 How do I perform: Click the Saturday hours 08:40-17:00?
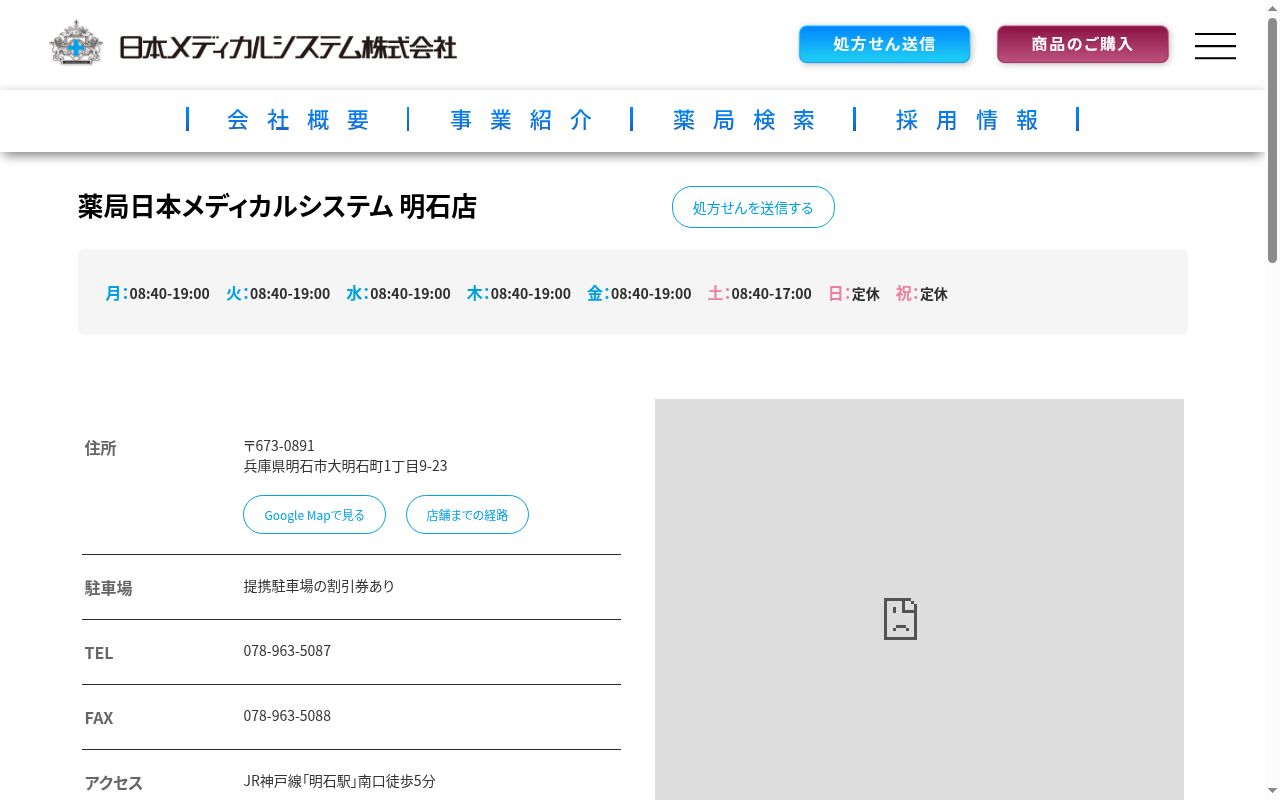771,294
